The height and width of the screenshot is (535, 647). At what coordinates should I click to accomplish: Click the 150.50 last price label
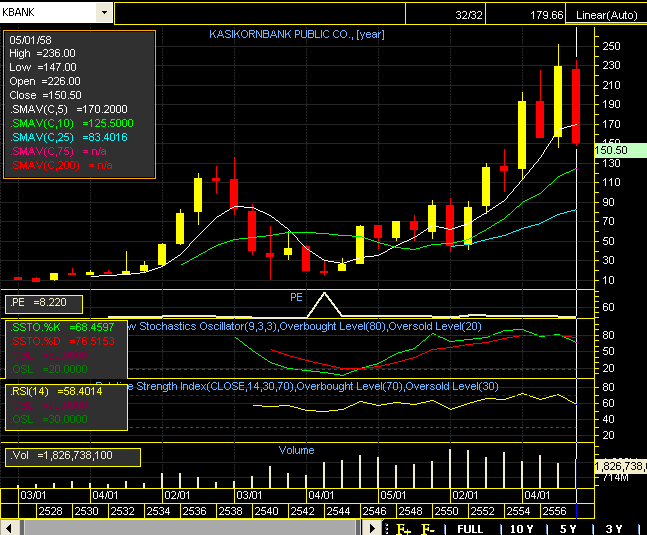pos(620,150)
